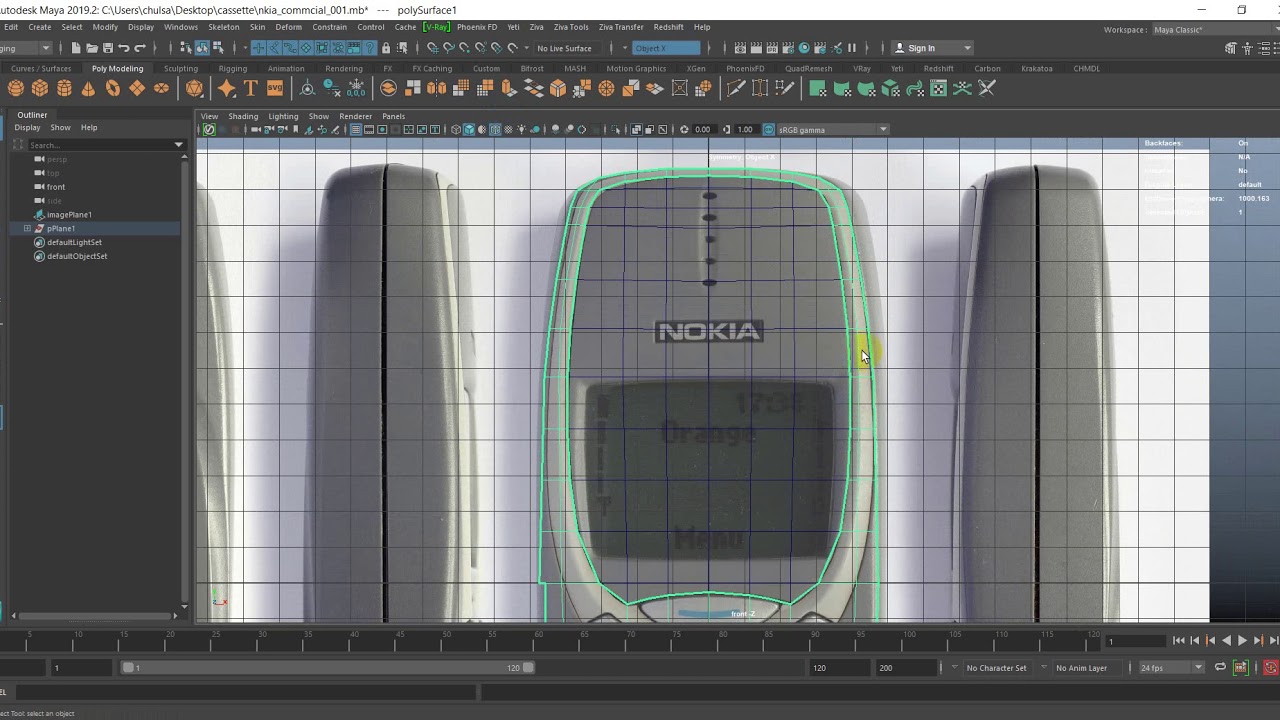The height and width of the screenshot is (720, 1280).
Task: Click the viewport gamma value field 1.00
Action: [x=745, y=129]
